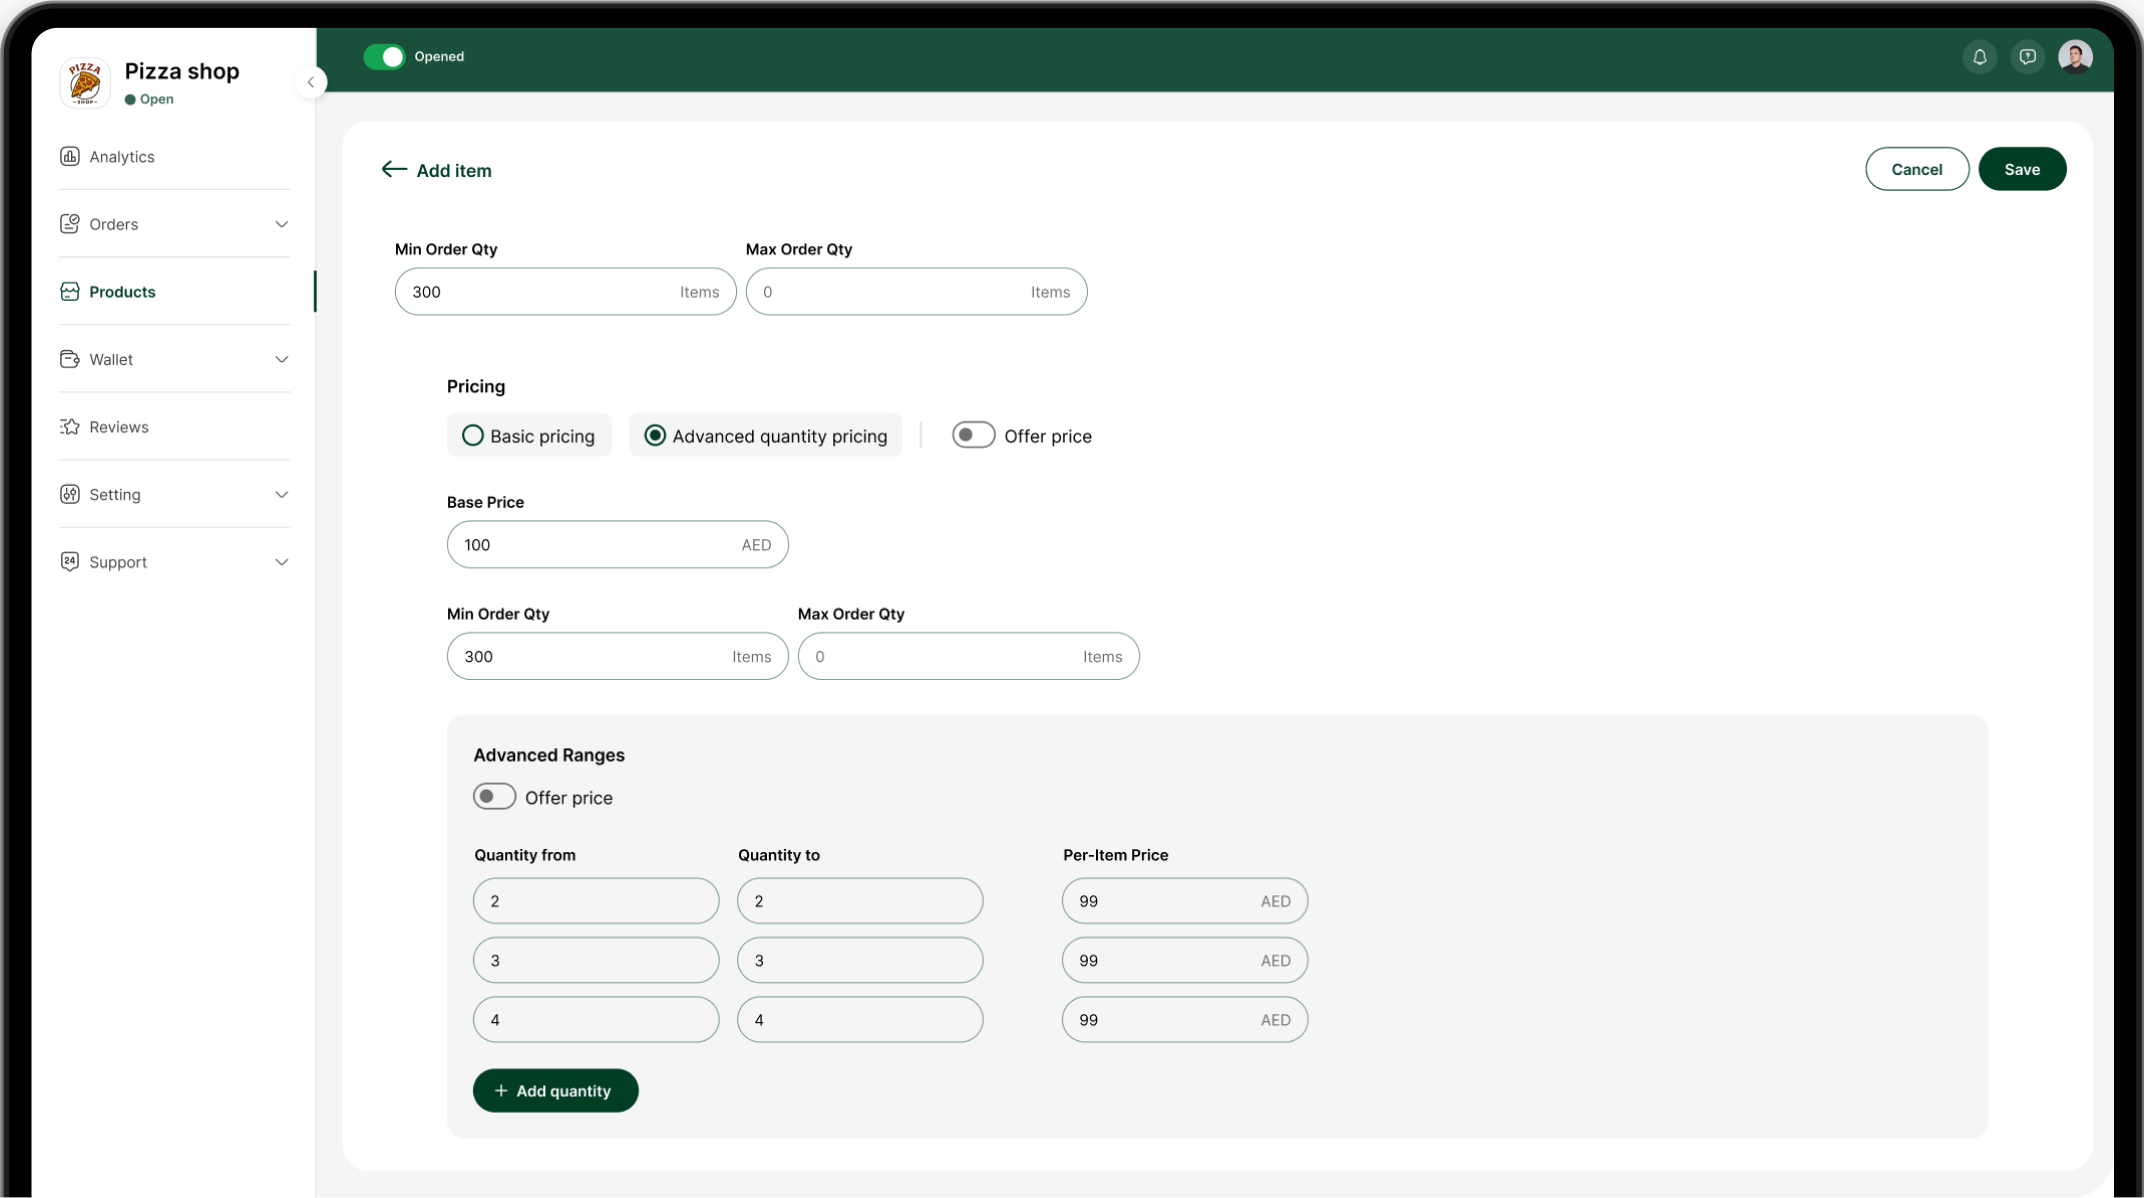Click the Save button
2144x1198 pixels.
click(2022, 168)
